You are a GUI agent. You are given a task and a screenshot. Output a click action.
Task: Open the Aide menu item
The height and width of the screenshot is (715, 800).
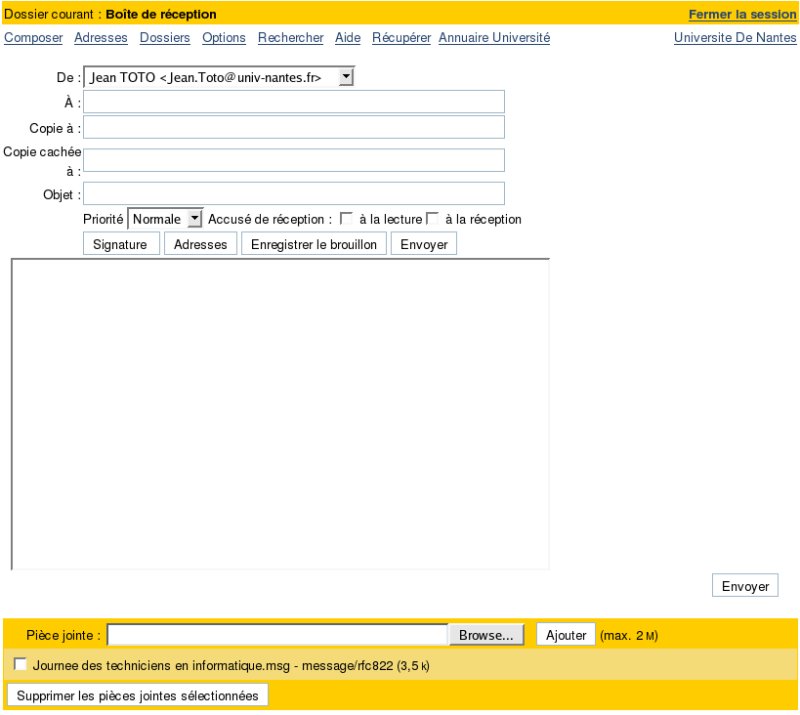point(346,37)
